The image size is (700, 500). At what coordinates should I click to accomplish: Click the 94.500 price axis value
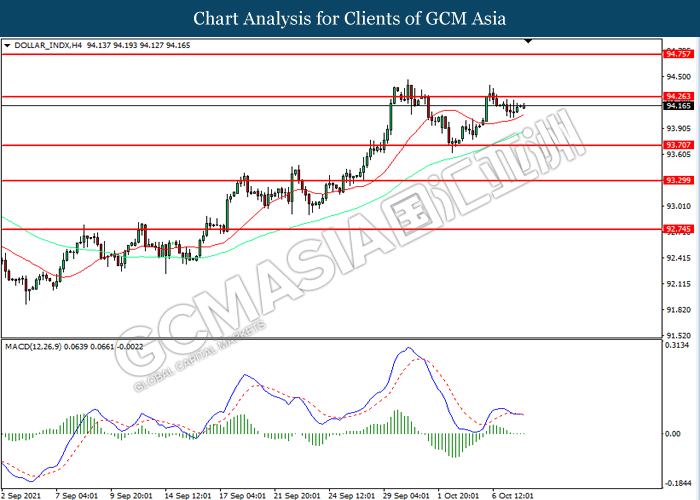(679, 77)
